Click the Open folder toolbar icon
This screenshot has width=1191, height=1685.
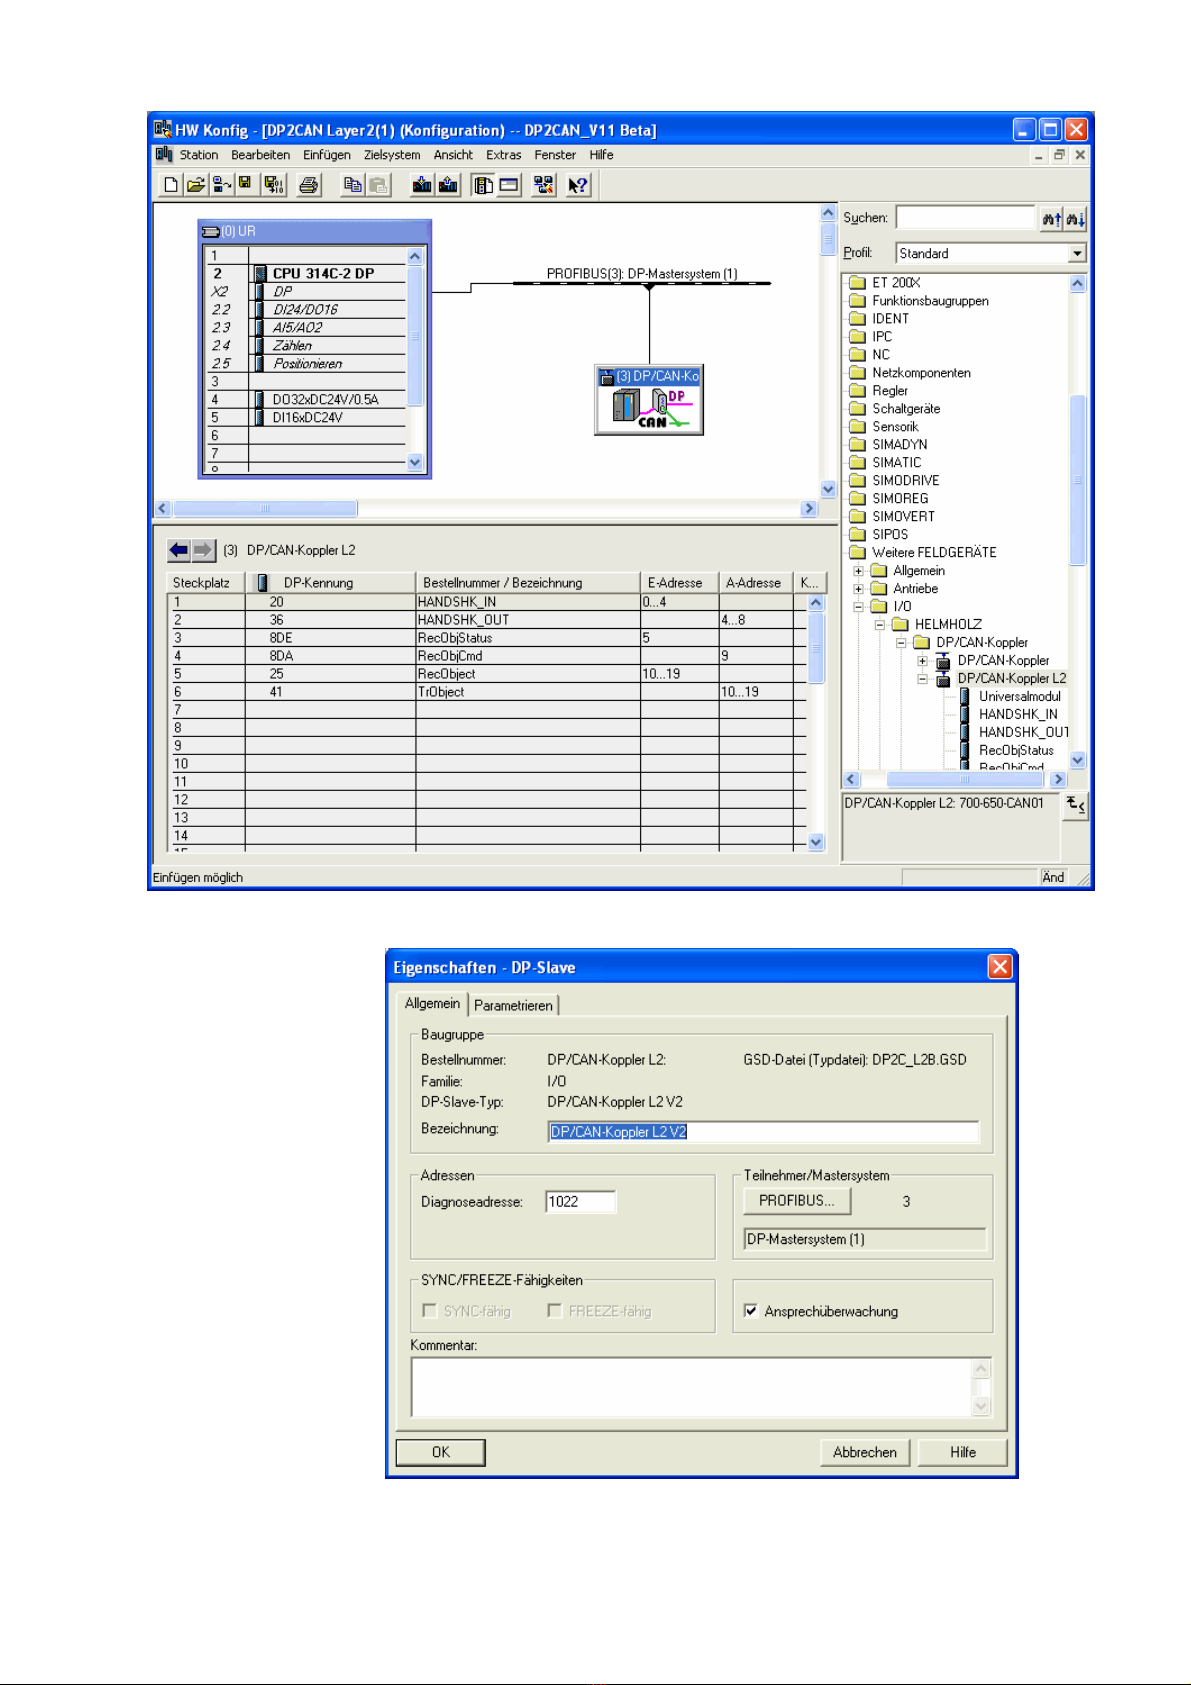pos(196,185)
